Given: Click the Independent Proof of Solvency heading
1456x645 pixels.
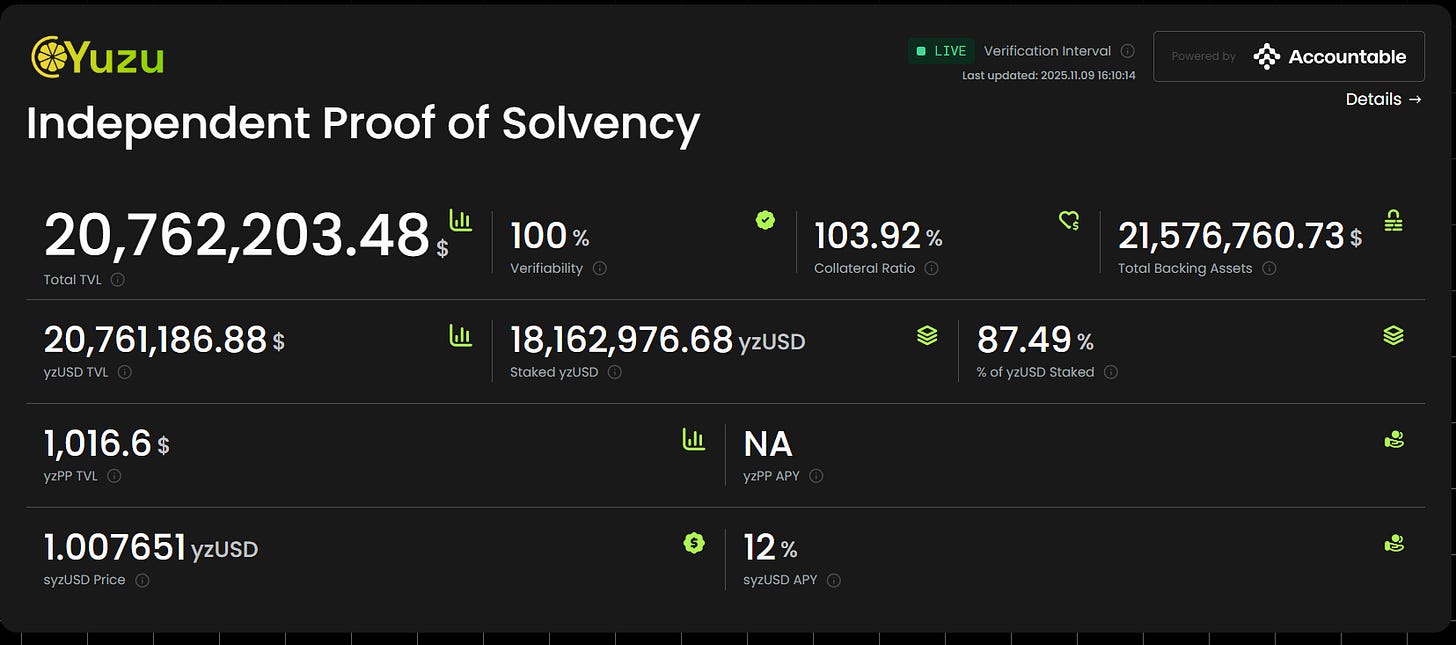Looking at the screenshot, I should (x=363, y=123).
